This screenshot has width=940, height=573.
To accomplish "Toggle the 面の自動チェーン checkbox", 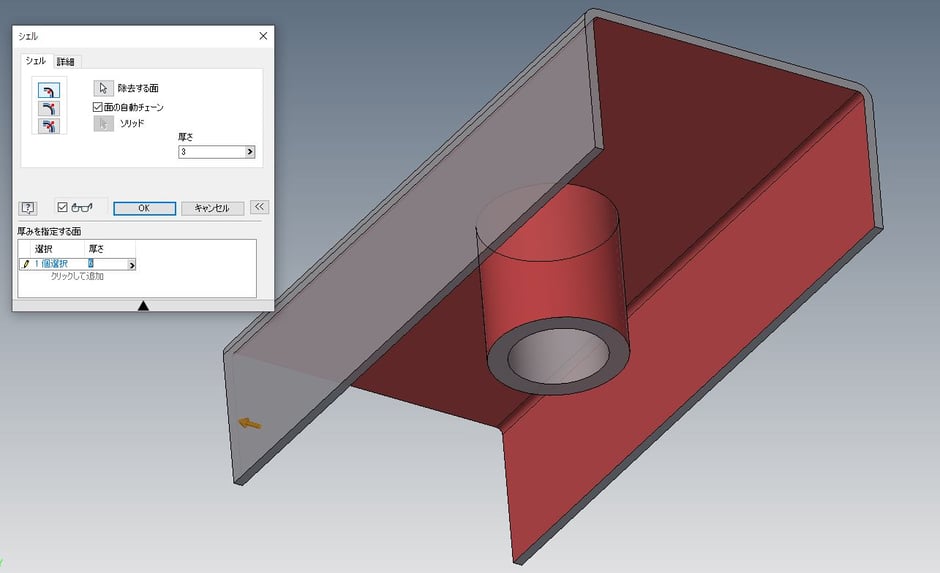I will click(x=97, y=107).
